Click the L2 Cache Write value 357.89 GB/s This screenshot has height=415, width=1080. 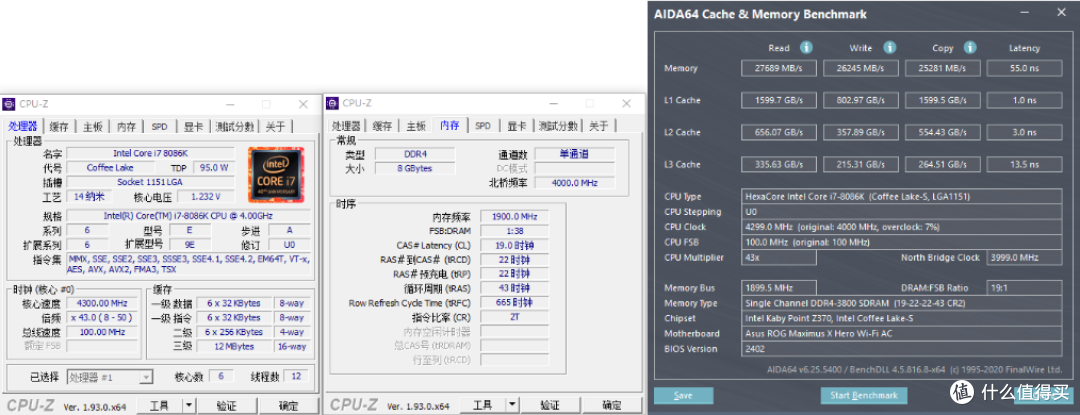pyautogui.click(x=860, y=132)
